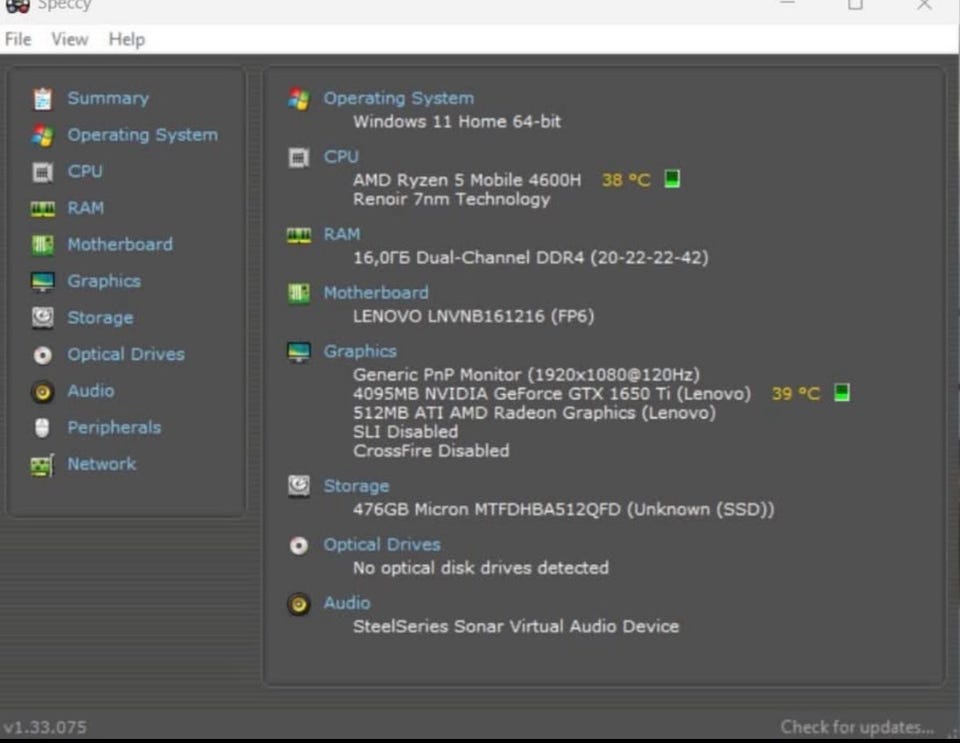Click 'SLI Disabled' text

click(x=405, y=431)
